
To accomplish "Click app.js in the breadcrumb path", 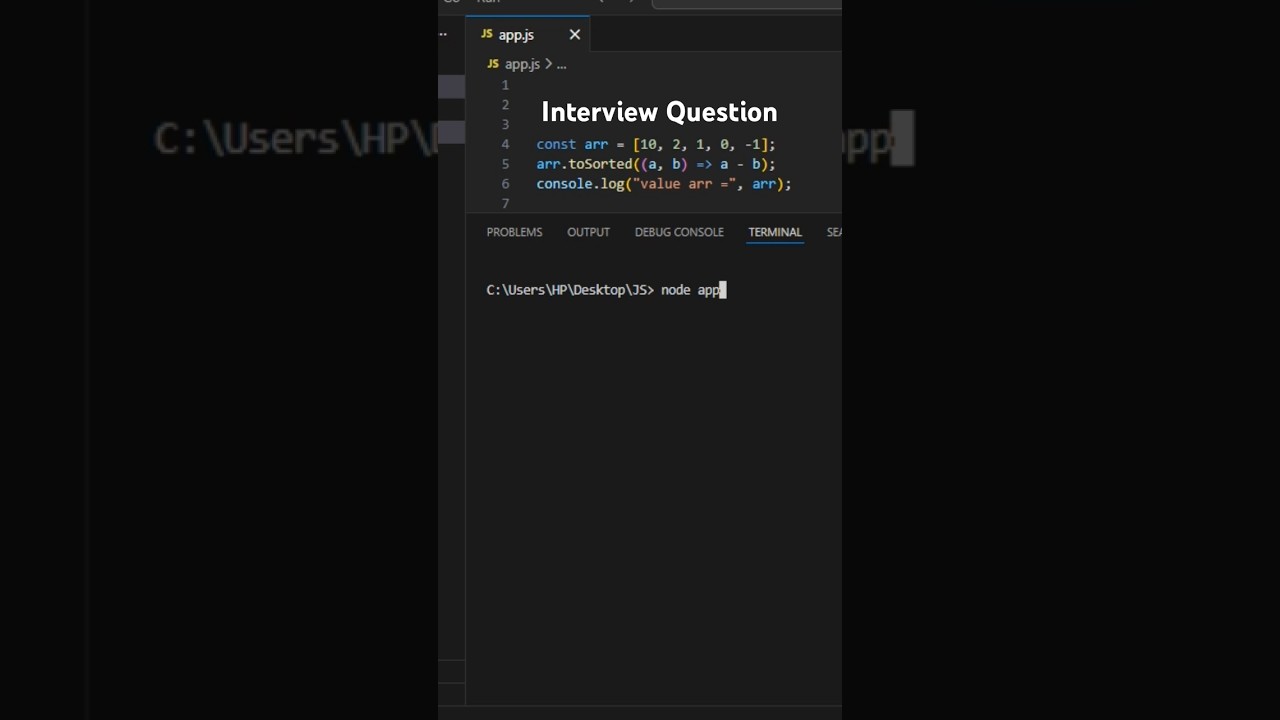I will (x=522, y=64).
